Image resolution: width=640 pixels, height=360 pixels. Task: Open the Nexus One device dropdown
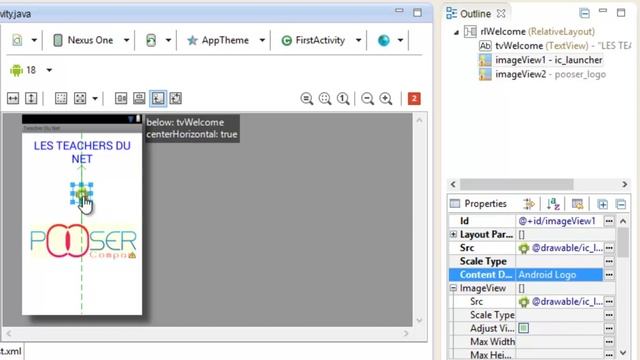(x=126, y=40)
